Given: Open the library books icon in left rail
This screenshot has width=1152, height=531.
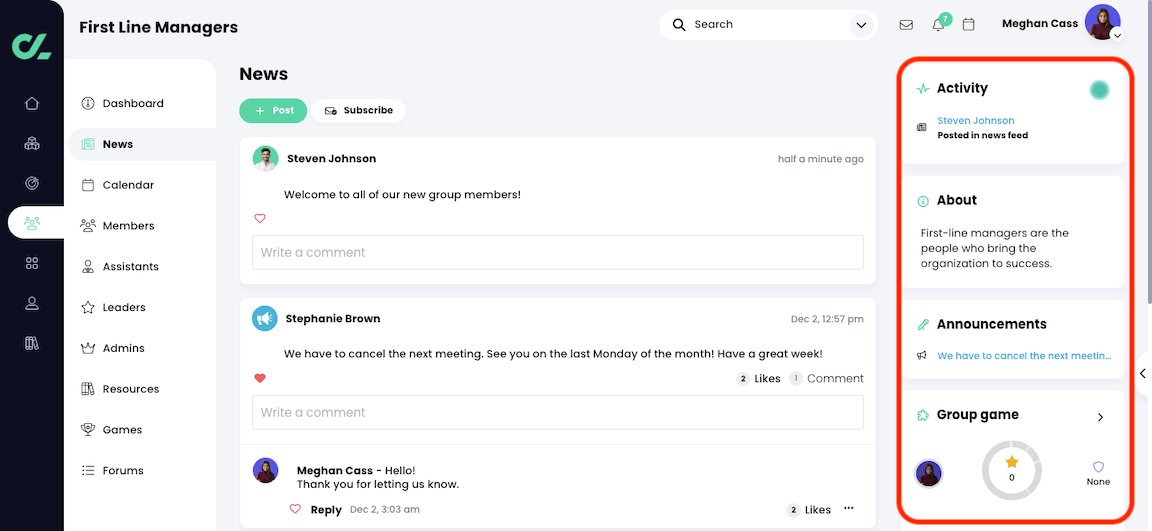Looking at the screenshot, I should point(32,343).
